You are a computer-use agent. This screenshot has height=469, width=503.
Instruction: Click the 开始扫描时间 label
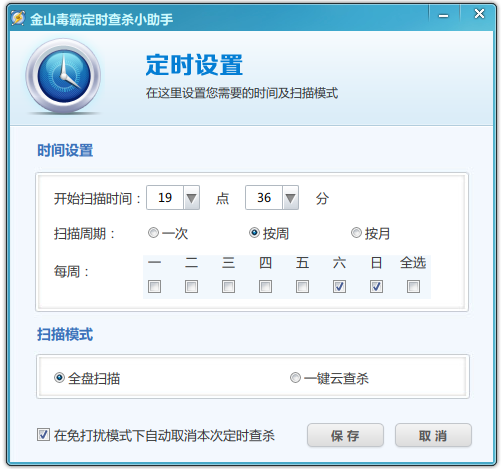[97, 199]
